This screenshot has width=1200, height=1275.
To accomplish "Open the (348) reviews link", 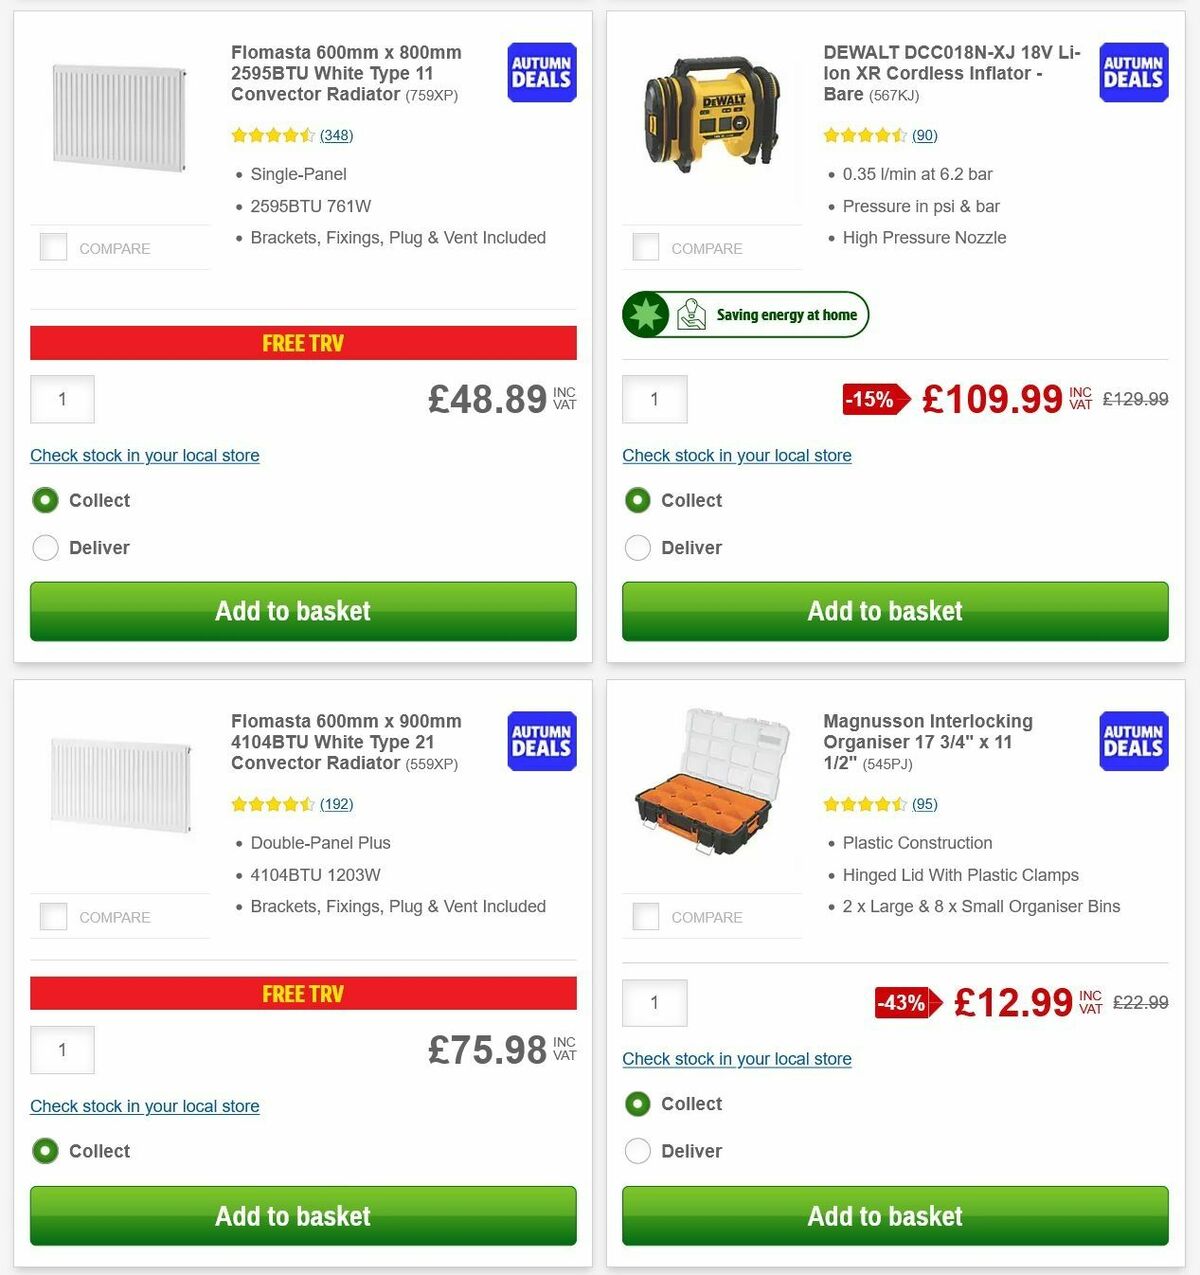I will pos(335,135).
